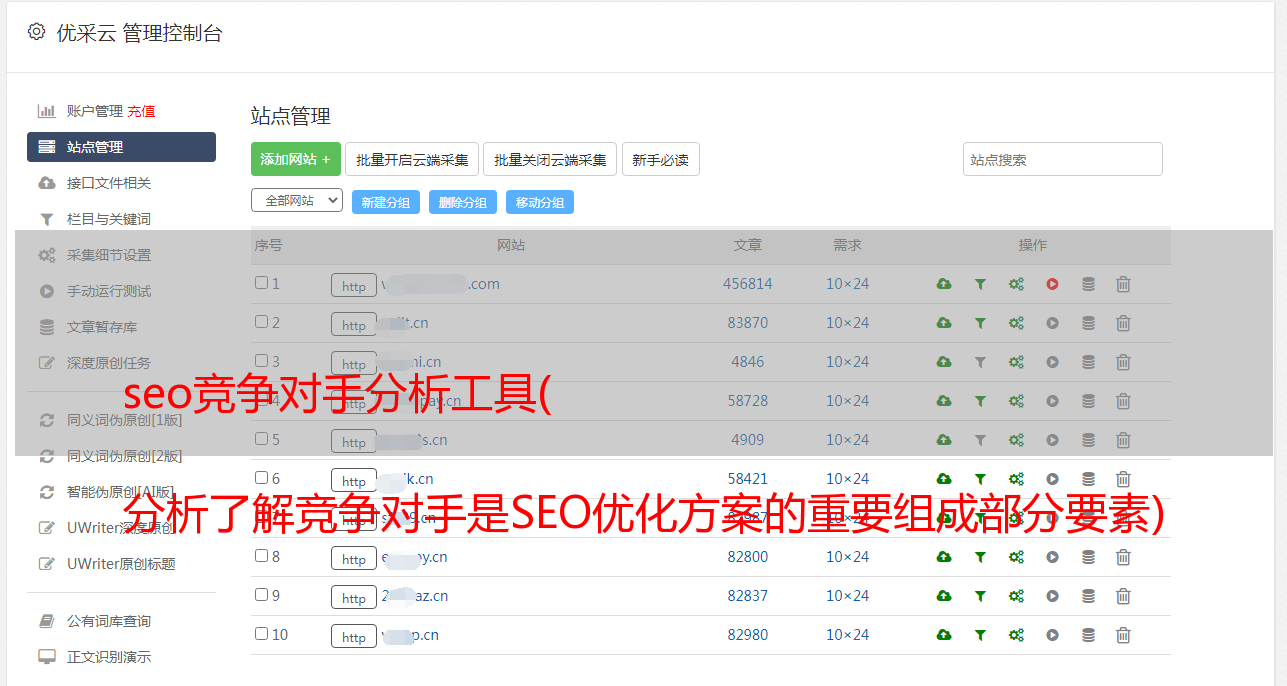Click the cloud upload icon in row 6
The height and width of the screenshot is (686, 1287).
click(944, 479)
